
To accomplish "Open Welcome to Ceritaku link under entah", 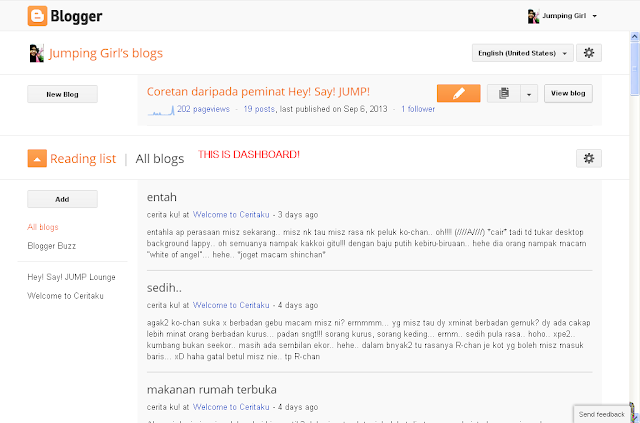I will click(231, 215).
